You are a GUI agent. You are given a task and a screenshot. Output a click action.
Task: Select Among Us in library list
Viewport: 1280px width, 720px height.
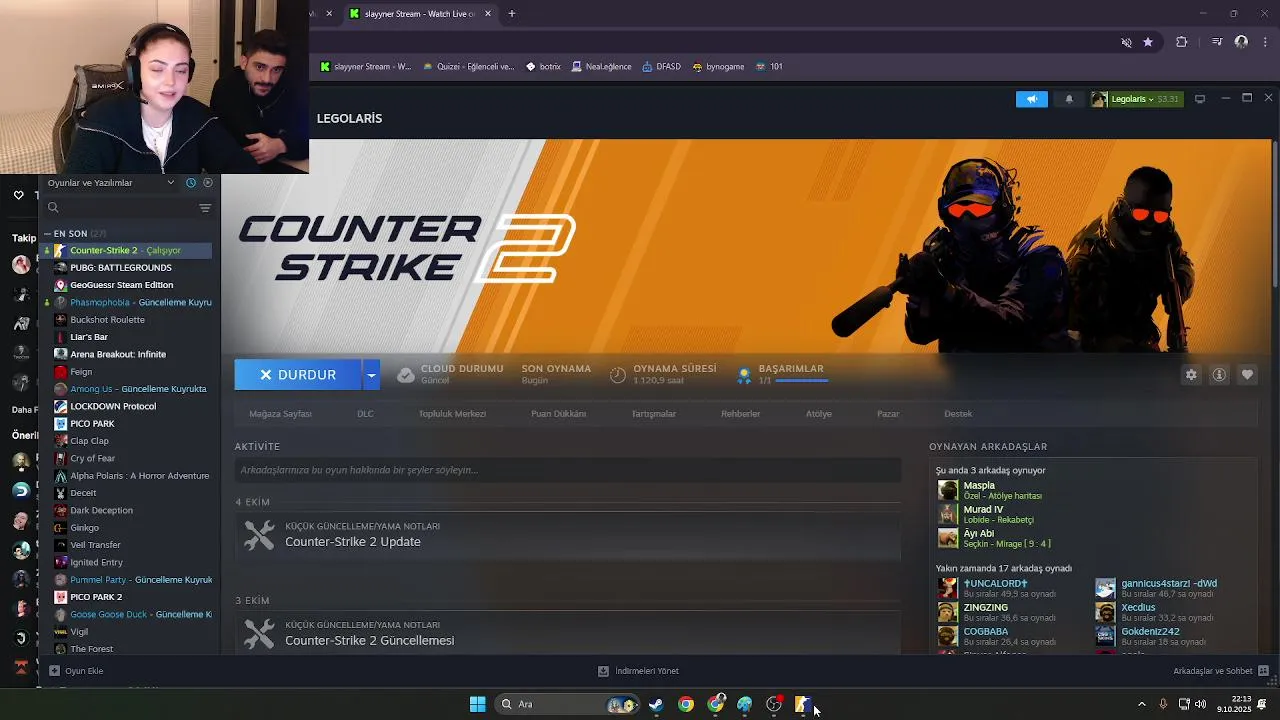(x=126, y=389)
